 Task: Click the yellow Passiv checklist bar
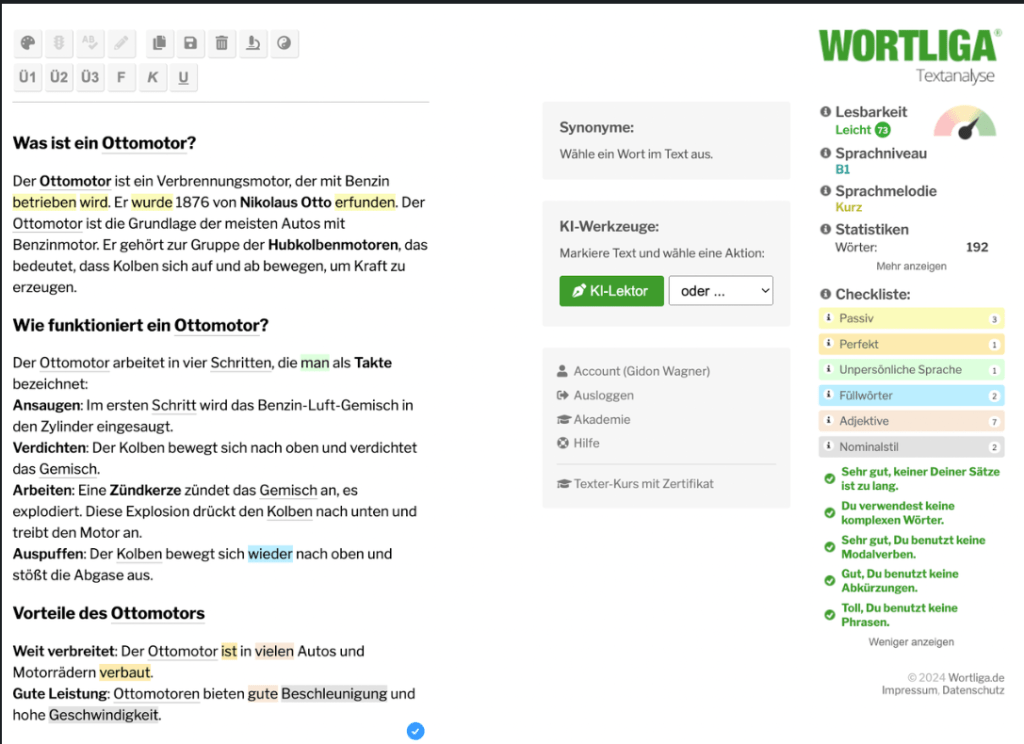click(x=910, y=319)
